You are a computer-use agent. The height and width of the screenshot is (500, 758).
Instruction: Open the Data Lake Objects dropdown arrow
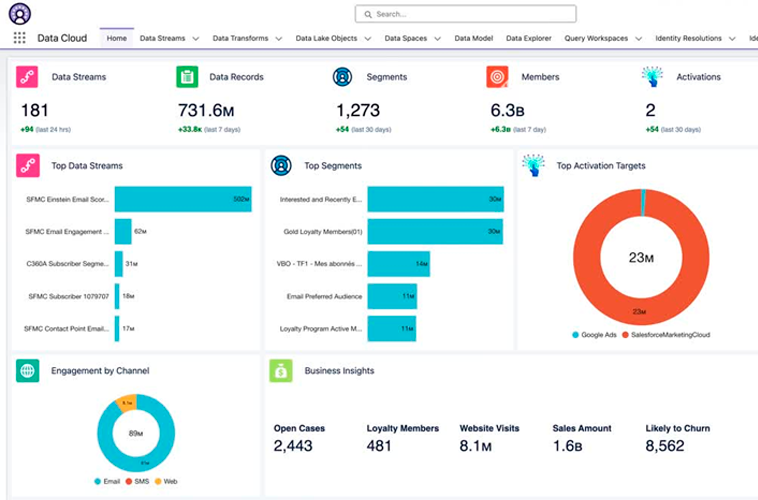click(x=367, y=39)
